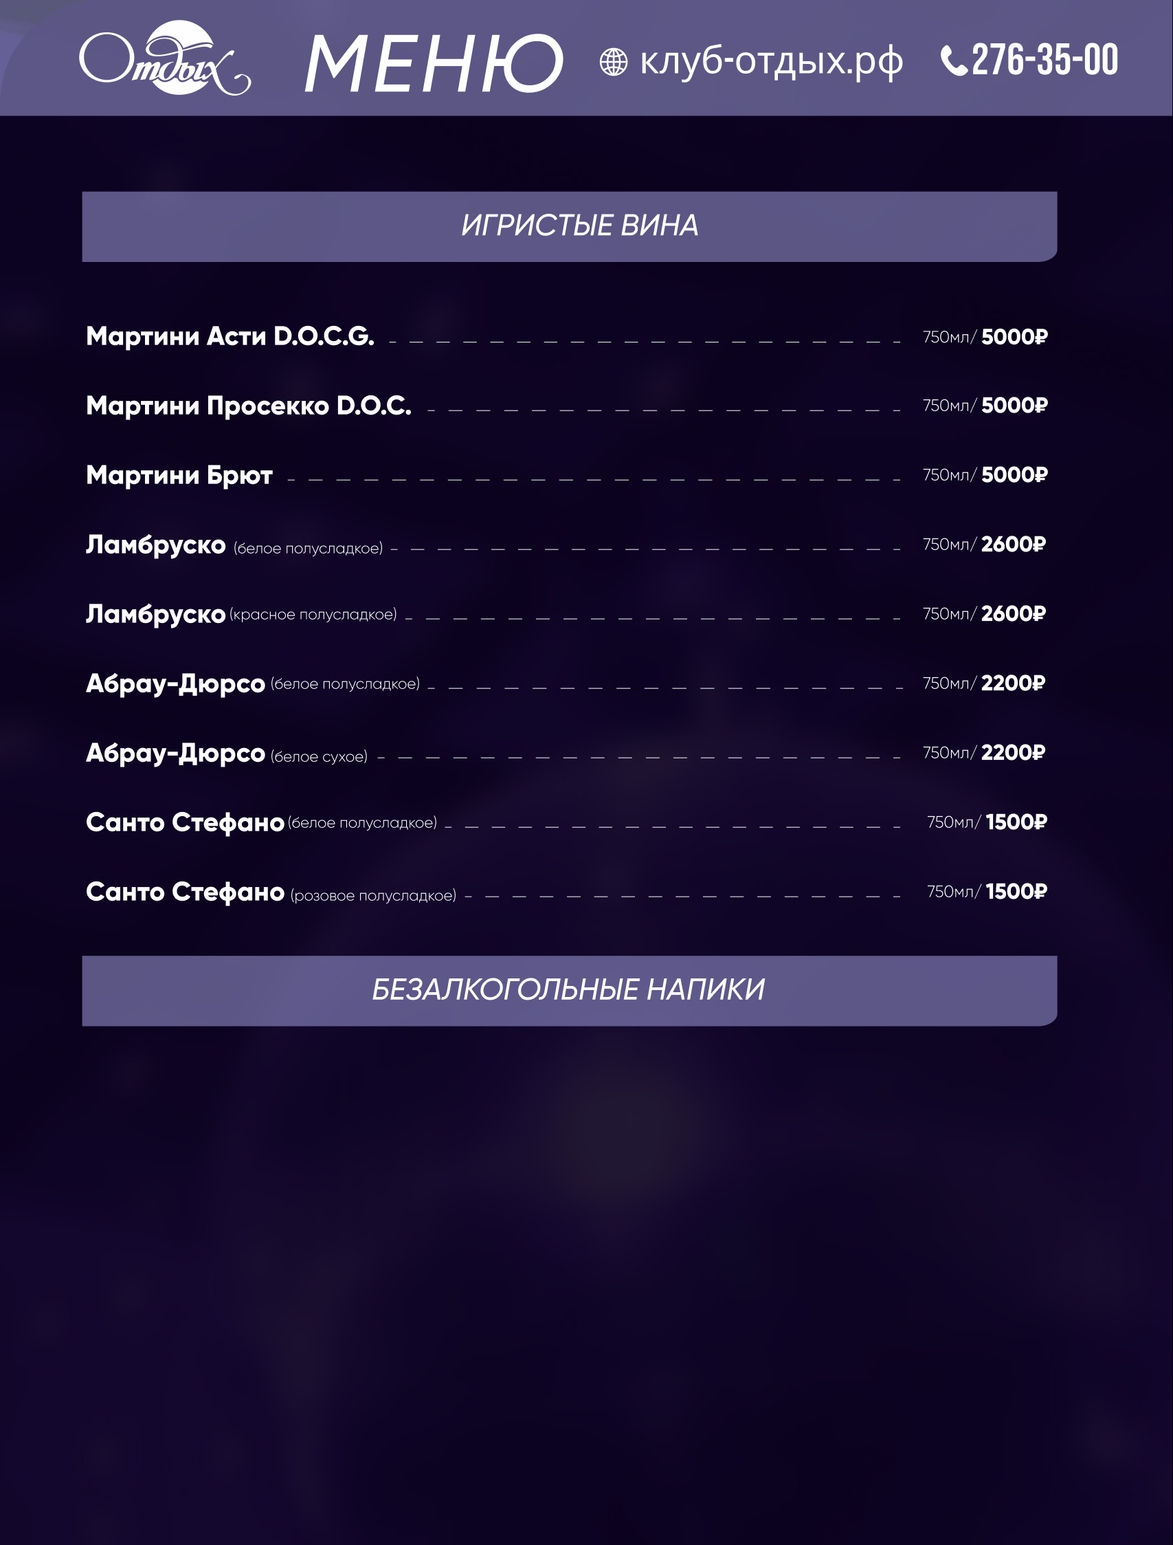Screen dimensions: 1173x1545
Task: Click the phone handset icon
Action: tap(954, 62)
